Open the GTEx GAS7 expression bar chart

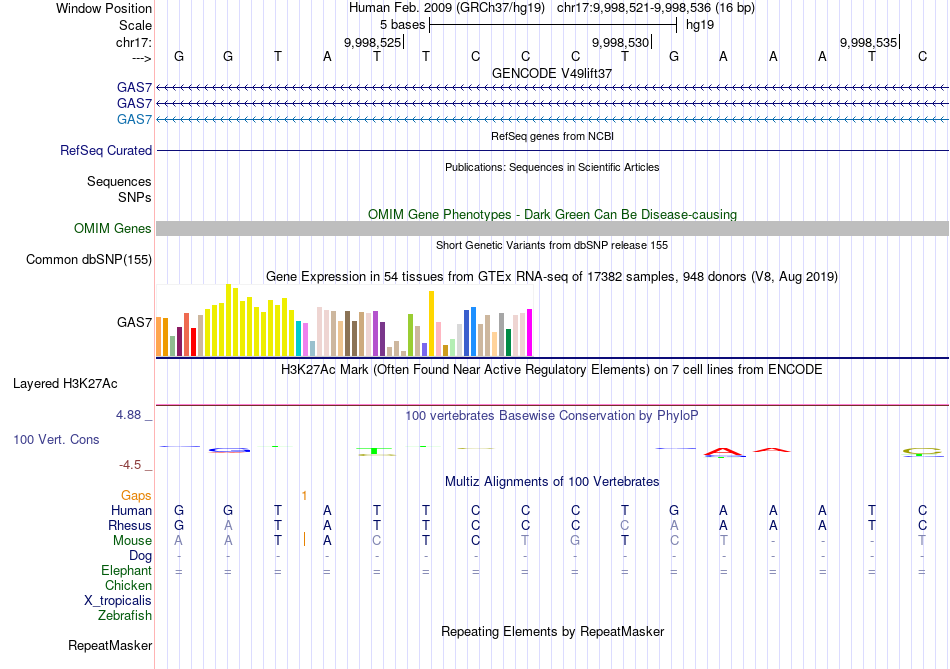[344, 320]
